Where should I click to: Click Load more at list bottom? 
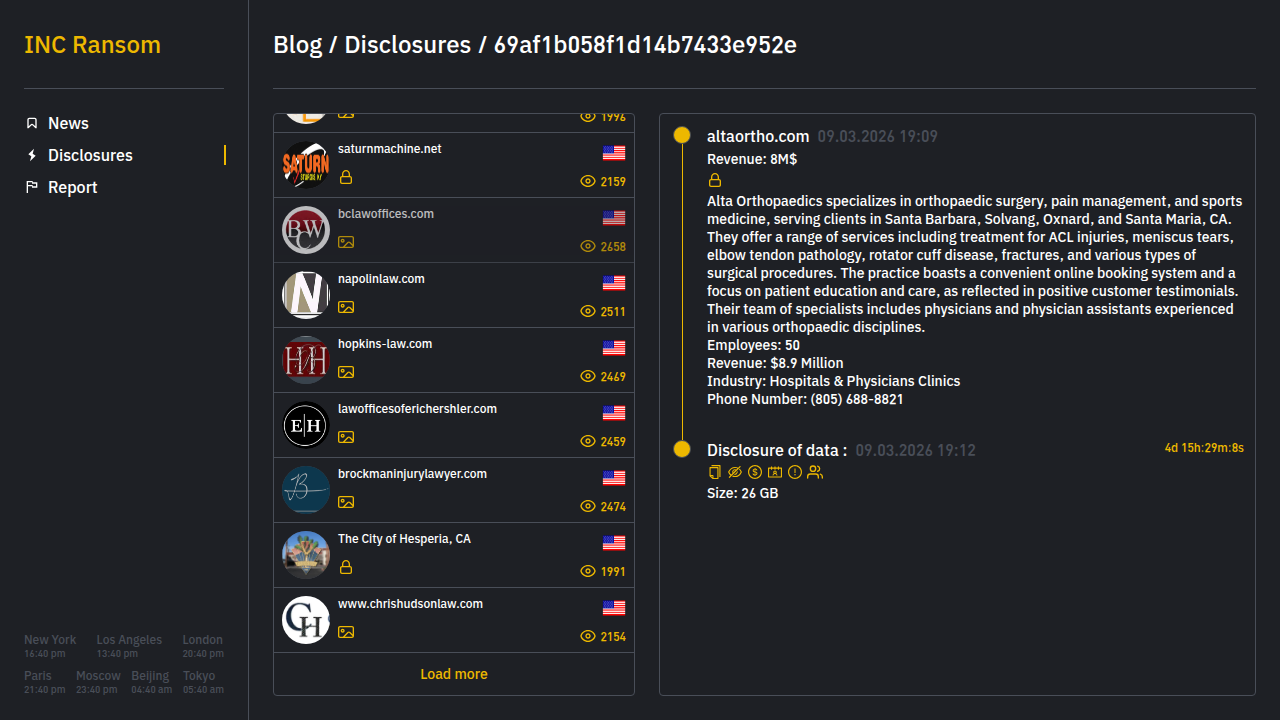coord(454,674)
